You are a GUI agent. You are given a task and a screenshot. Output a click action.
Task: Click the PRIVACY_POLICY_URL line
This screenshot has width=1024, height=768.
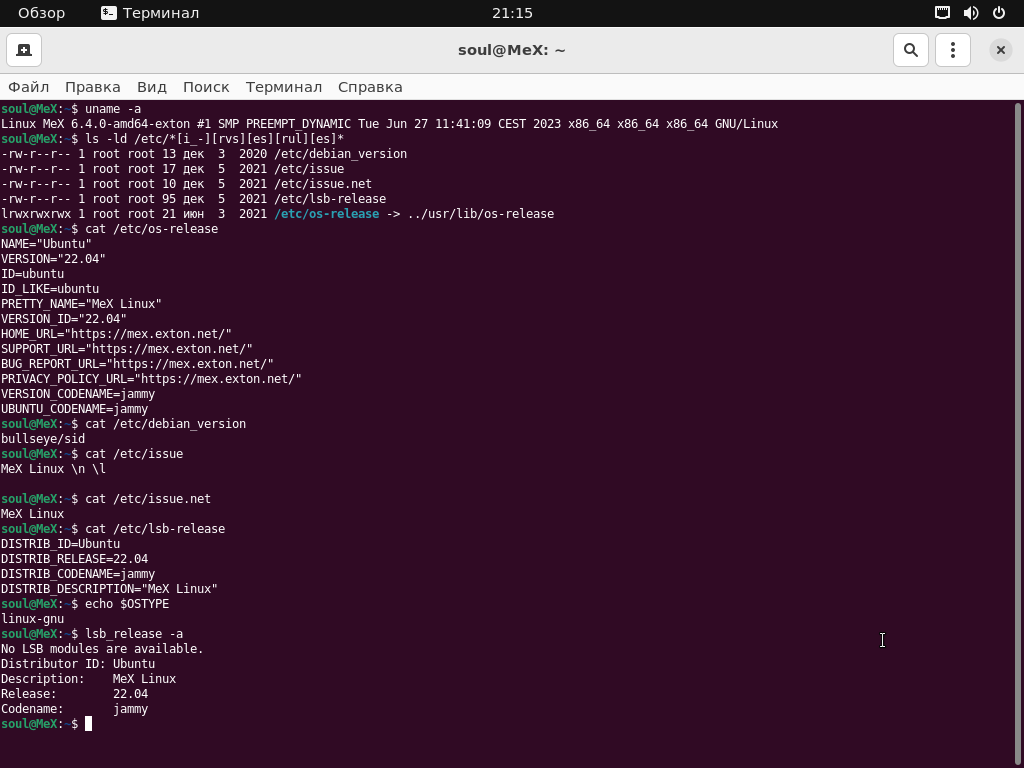[151, 379]
